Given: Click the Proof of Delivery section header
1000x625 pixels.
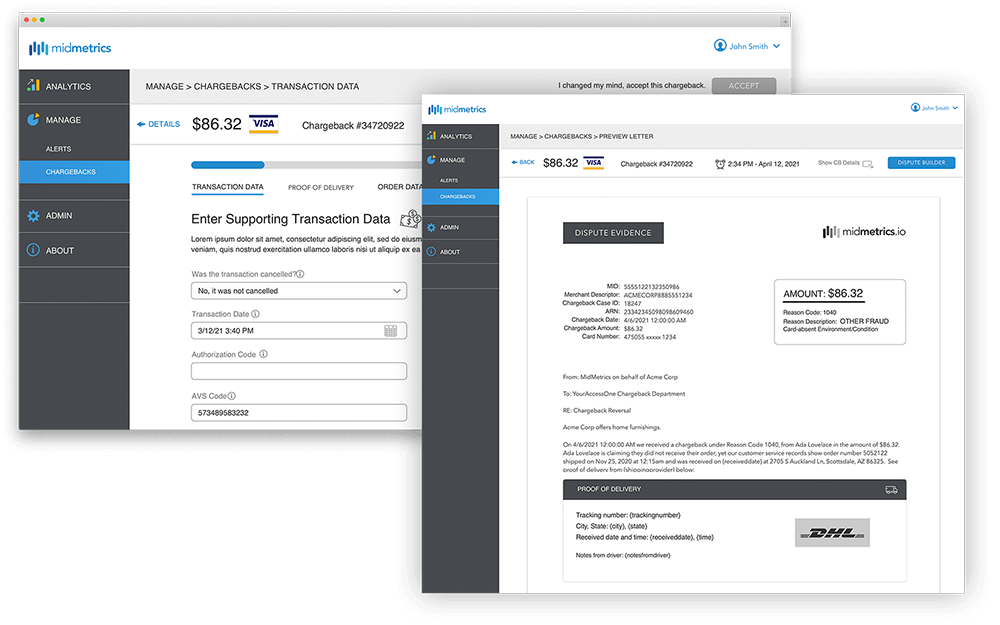Looking at the screenshot, I should click(x=735, y=489).
